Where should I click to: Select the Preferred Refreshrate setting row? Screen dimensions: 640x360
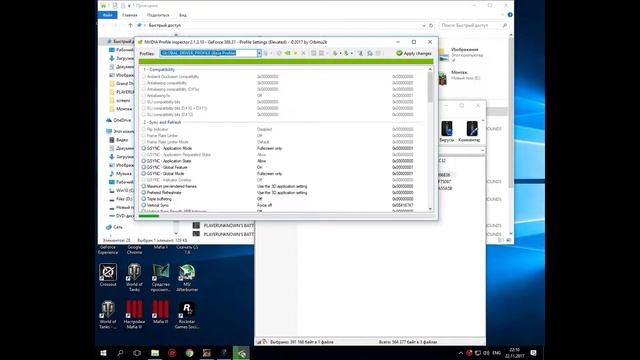(284, 192)
